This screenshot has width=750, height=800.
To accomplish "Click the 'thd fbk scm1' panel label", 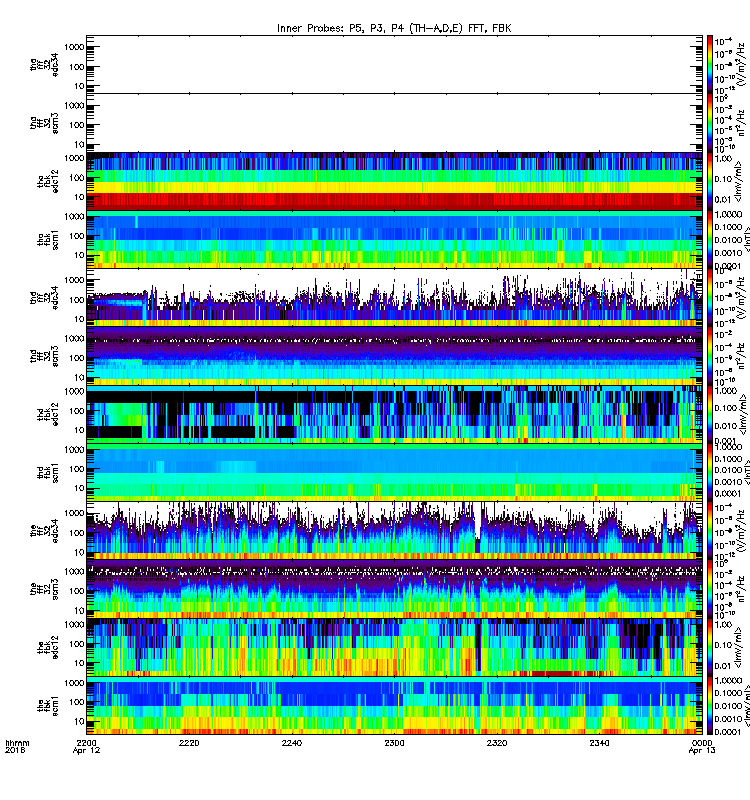I will (x=48, y=473).
